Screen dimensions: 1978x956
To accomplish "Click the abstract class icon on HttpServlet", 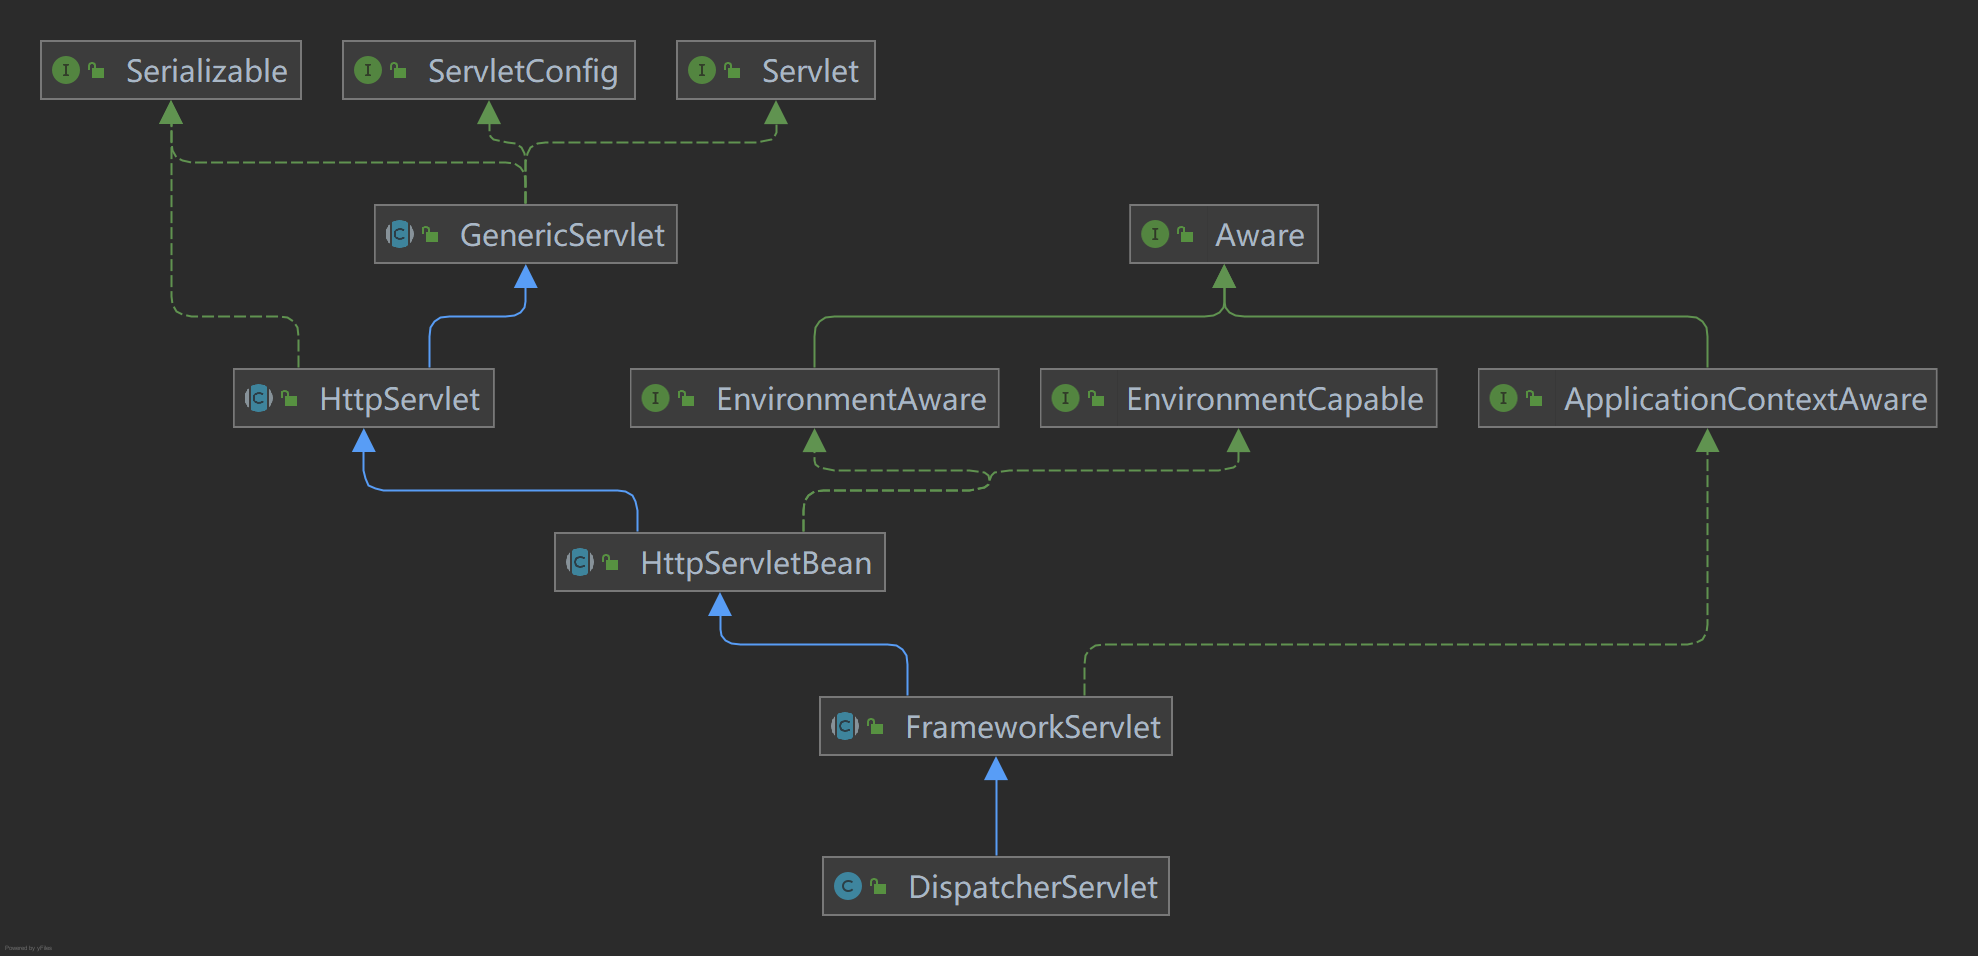I will 259,398.
